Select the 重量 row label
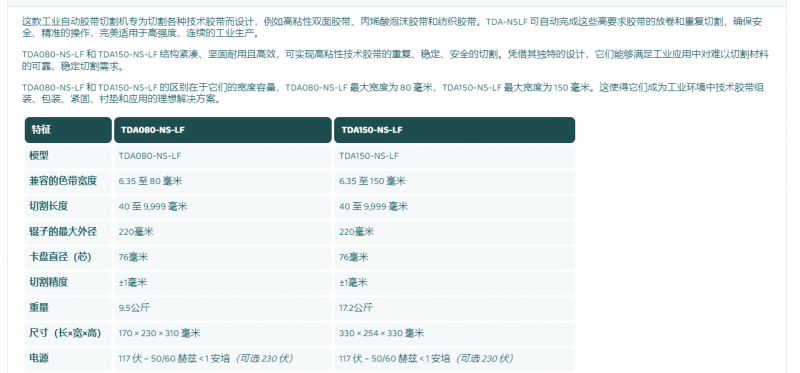Viewport: 800px width, 373px height. 68,308
